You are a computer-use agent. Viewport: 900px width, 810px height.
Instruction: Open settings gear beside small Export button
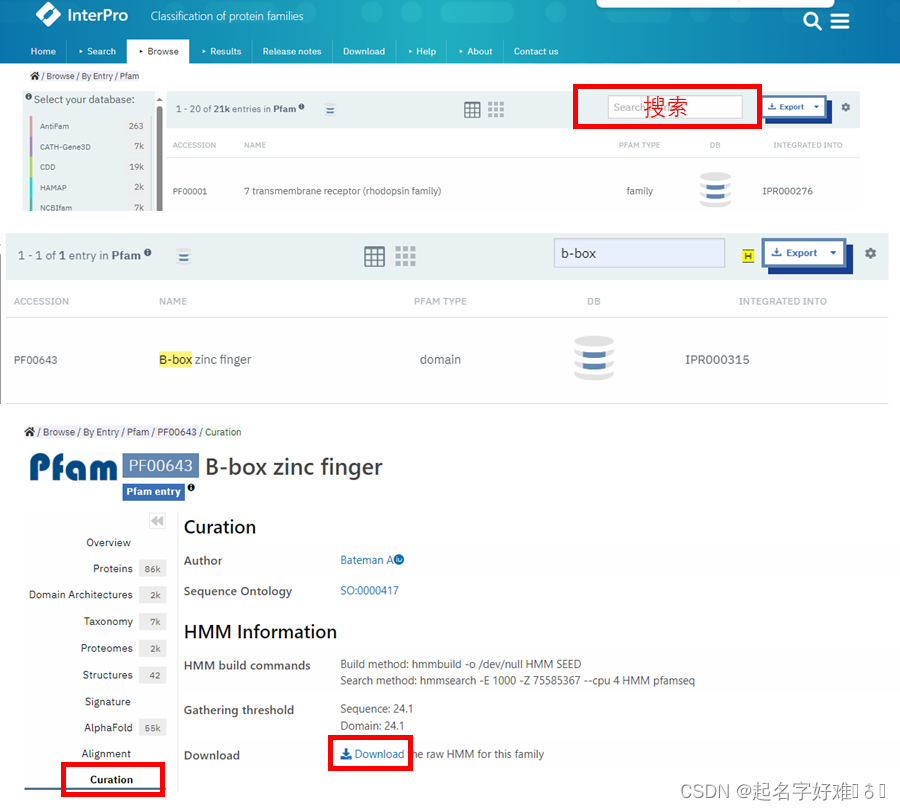845,107
